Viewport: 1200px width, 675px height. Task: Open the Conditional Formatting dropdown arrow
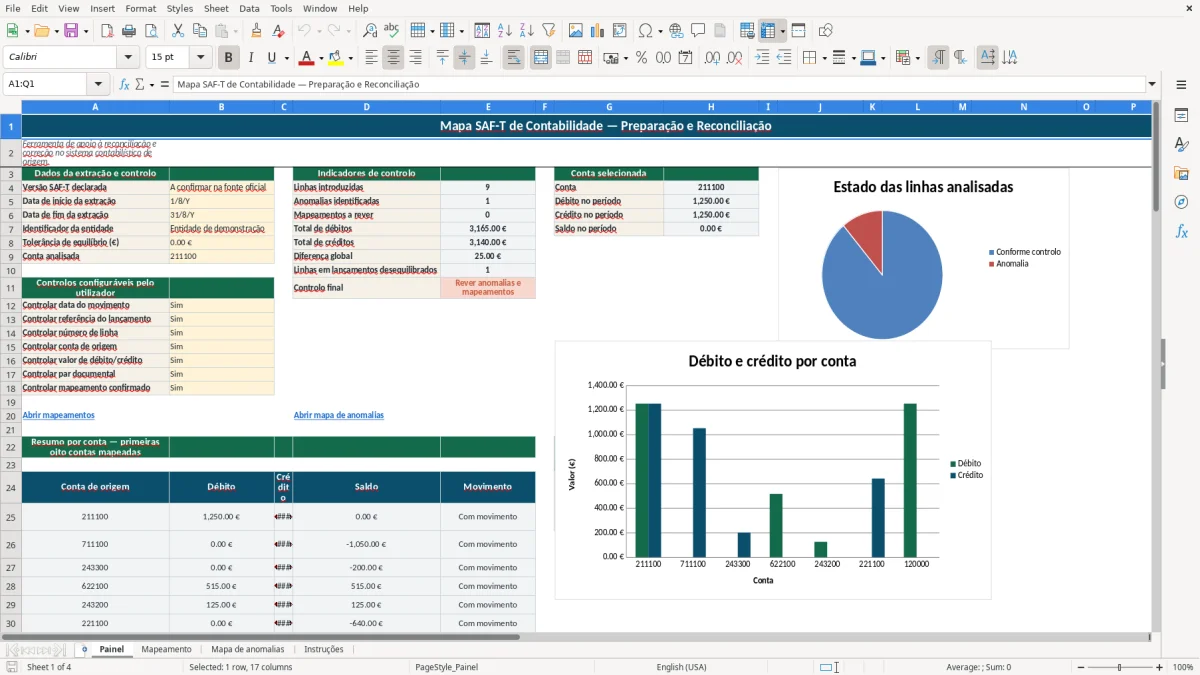point(917,58)
